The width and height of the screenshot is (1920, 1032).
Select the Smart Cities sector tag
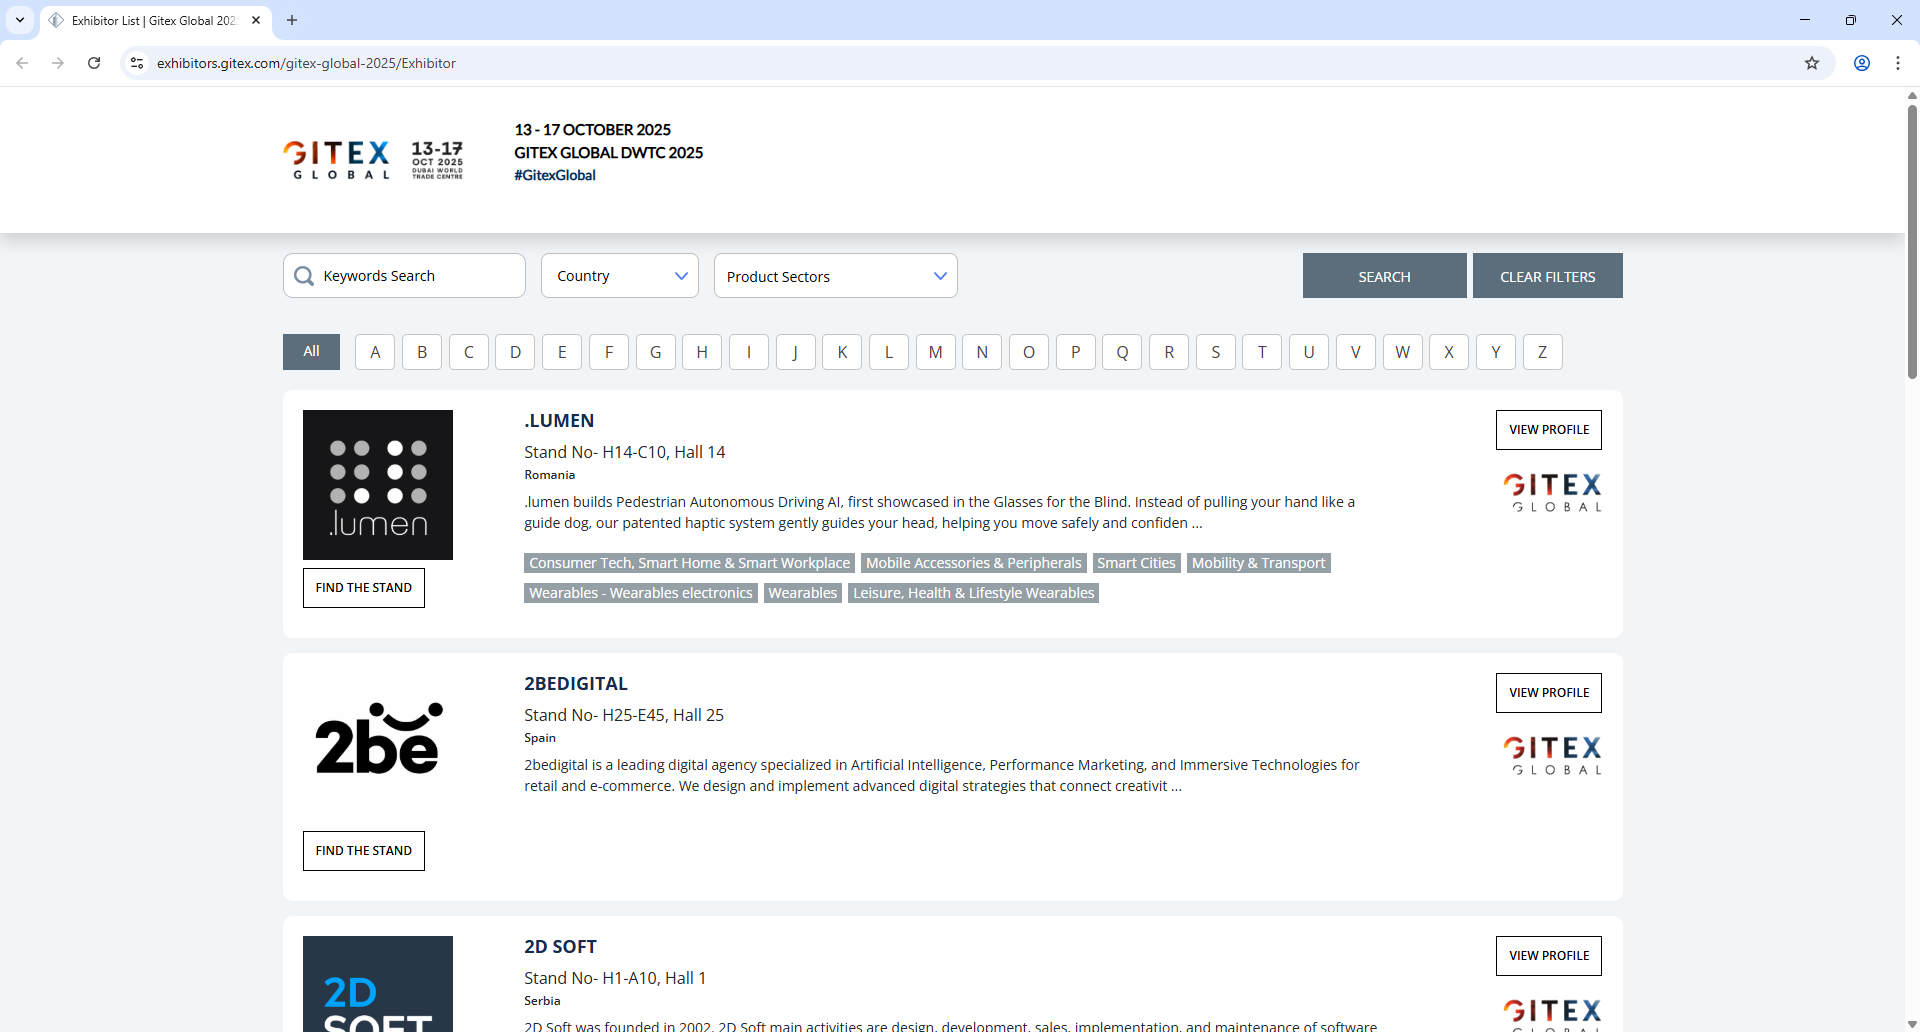(1136, 562)
